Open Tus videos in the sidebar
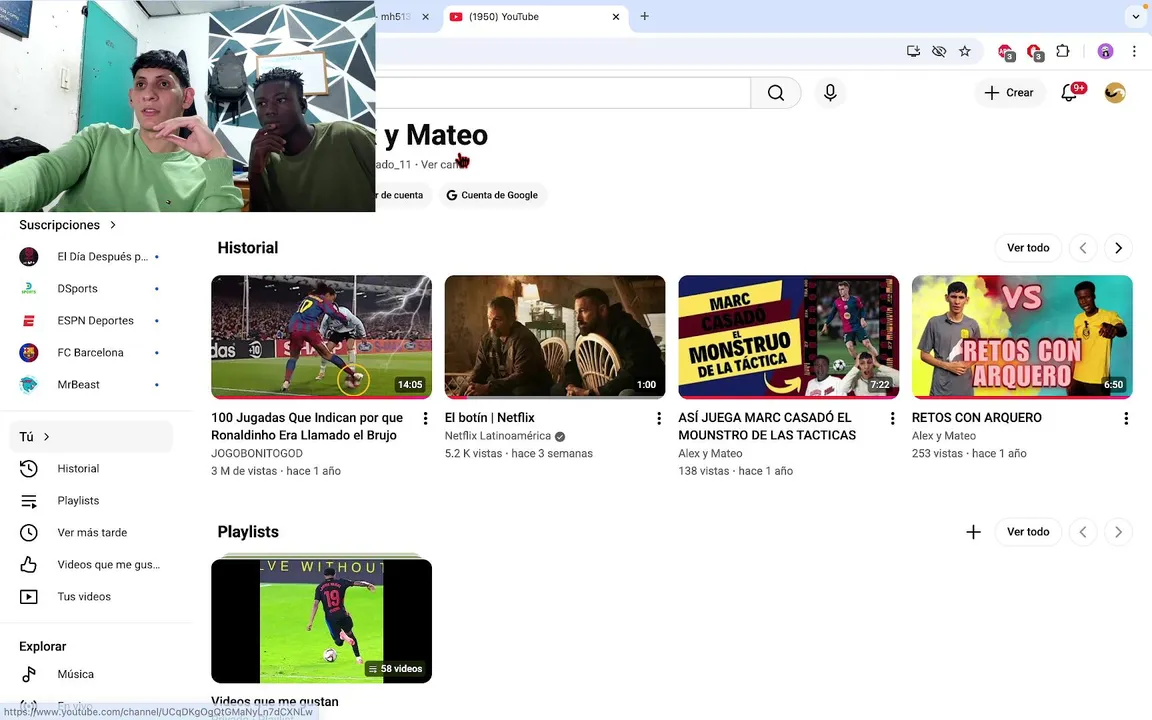 (91, 597)
